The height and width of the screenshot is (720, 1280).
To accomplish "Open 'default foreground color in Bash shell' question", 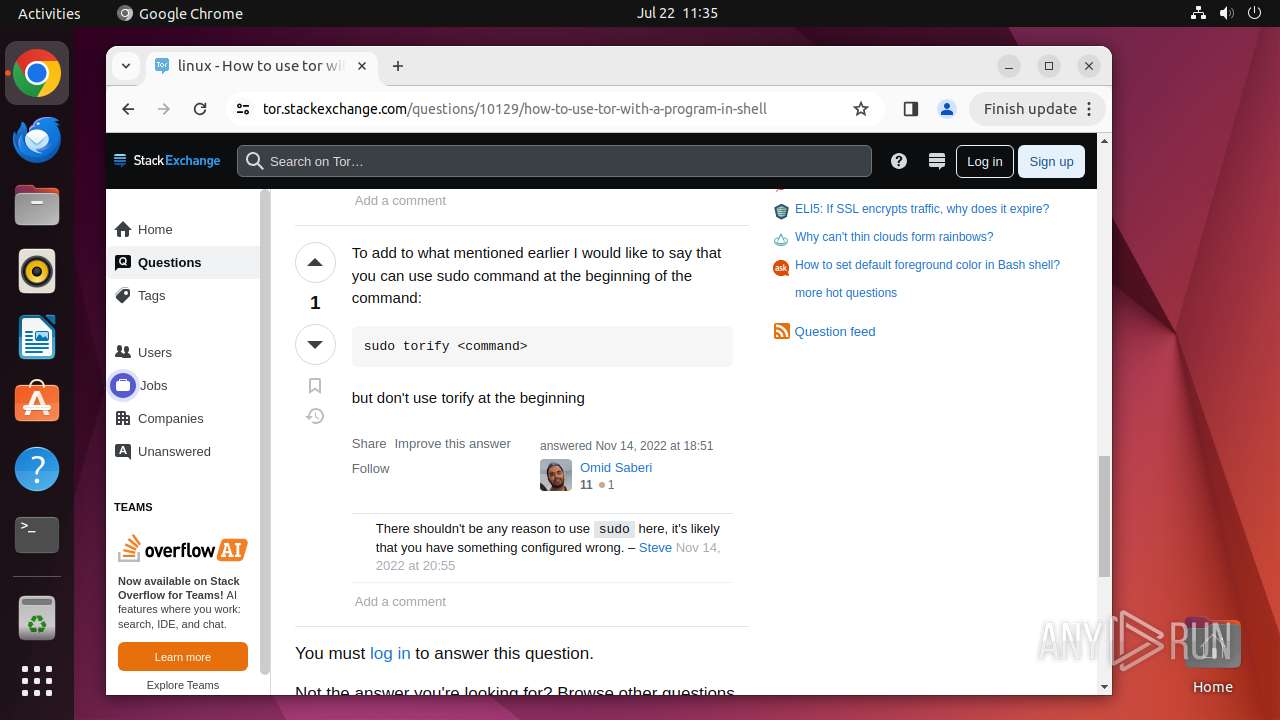I will [927, 265].
